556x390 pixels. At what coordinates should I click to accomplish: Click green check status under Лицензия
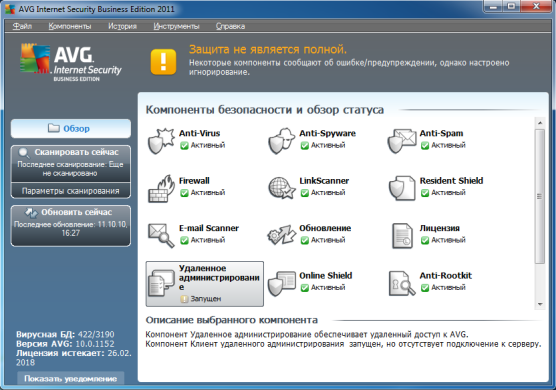(425, 240)
